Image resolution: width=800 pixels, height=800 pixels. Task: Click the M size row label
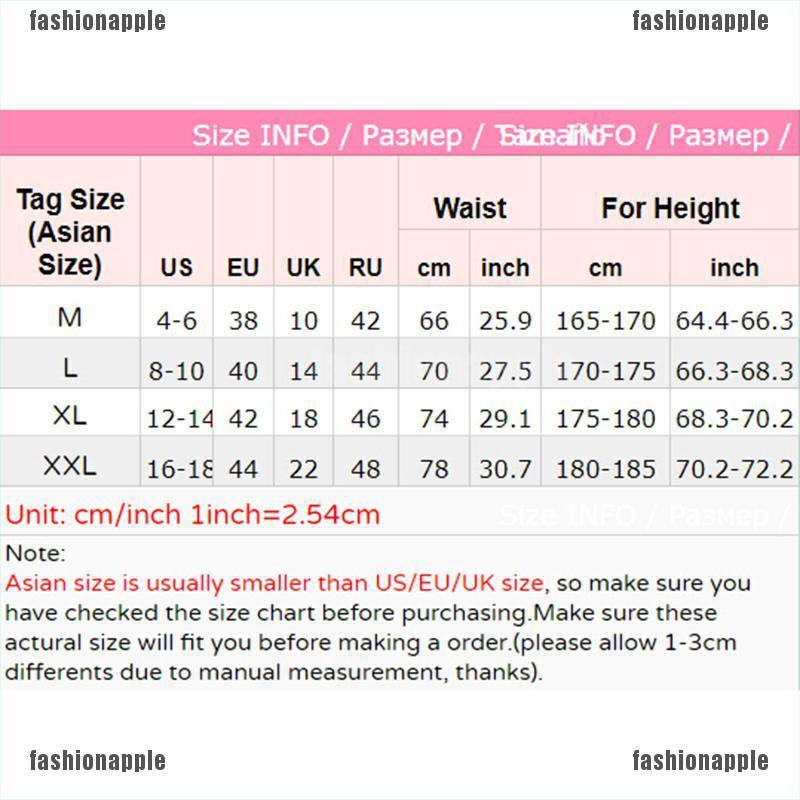70,318
